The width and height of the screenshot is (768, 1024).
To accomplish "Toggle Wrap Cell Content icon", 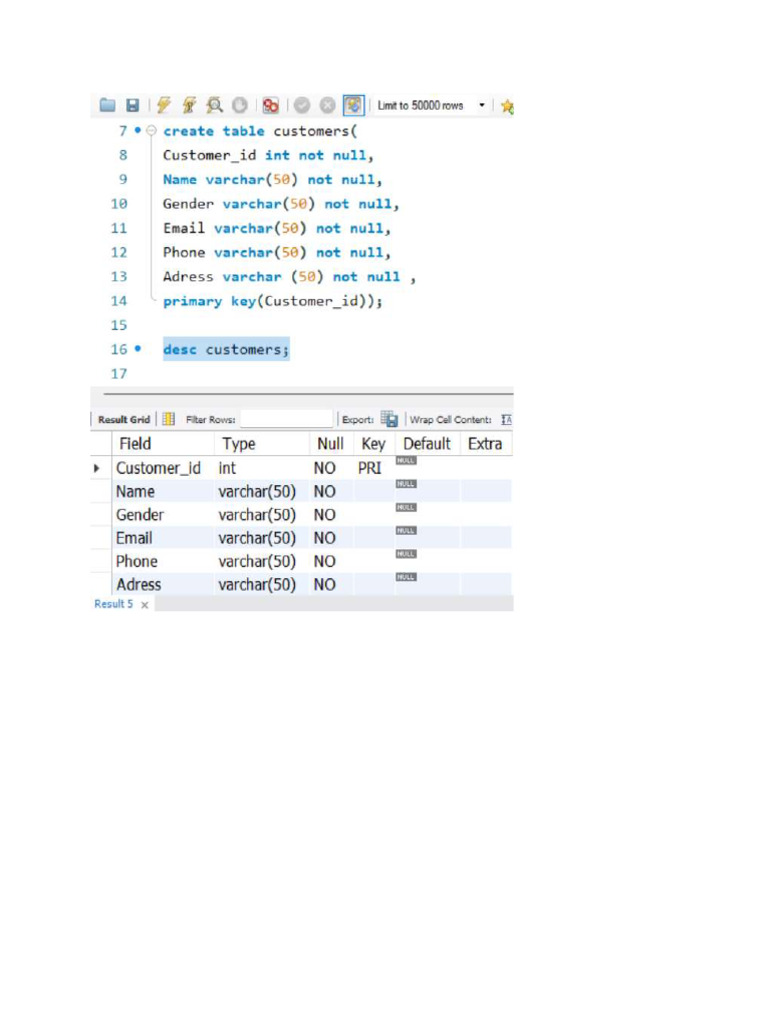I will coord(506,419).
